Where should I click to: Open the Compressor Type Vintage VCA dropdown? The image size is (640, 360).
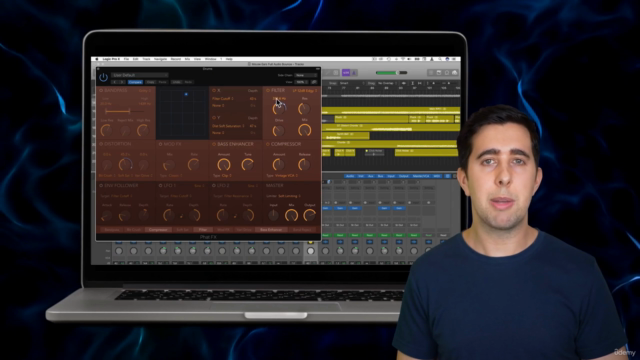287,176
